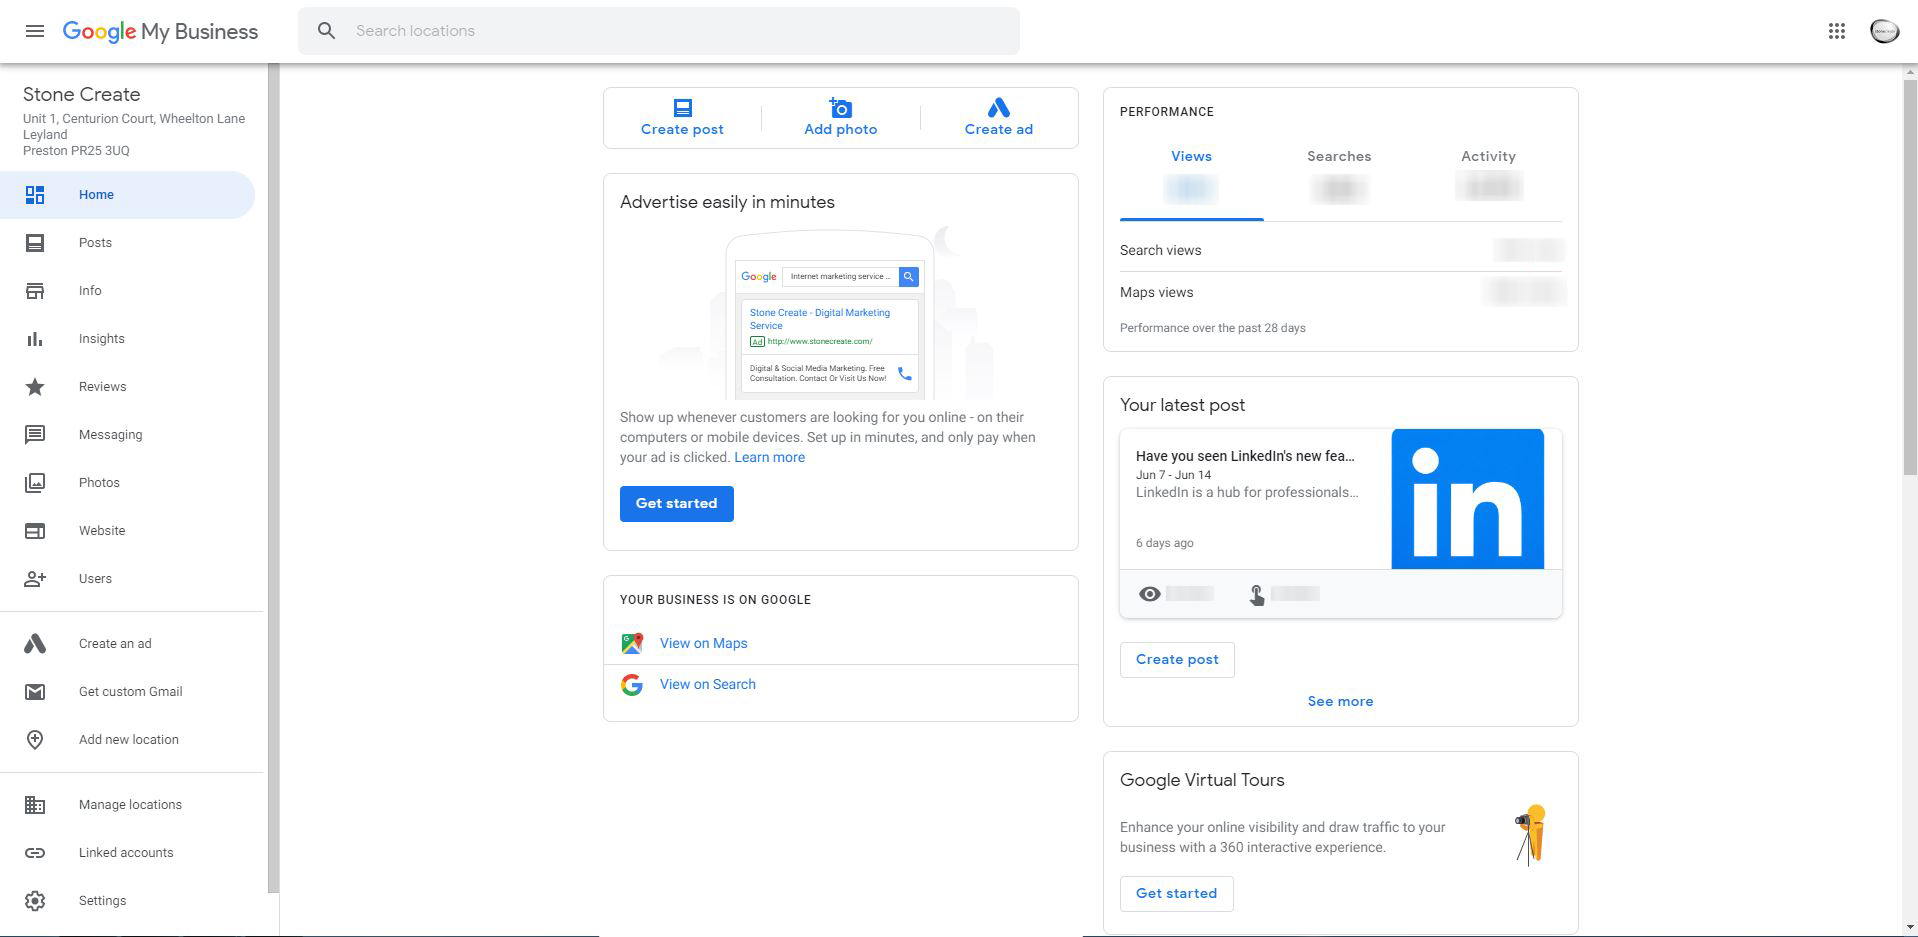Click Get started under Advertise easily
The width and height of the screenshot is (1918, 937).
click(677, 504)
